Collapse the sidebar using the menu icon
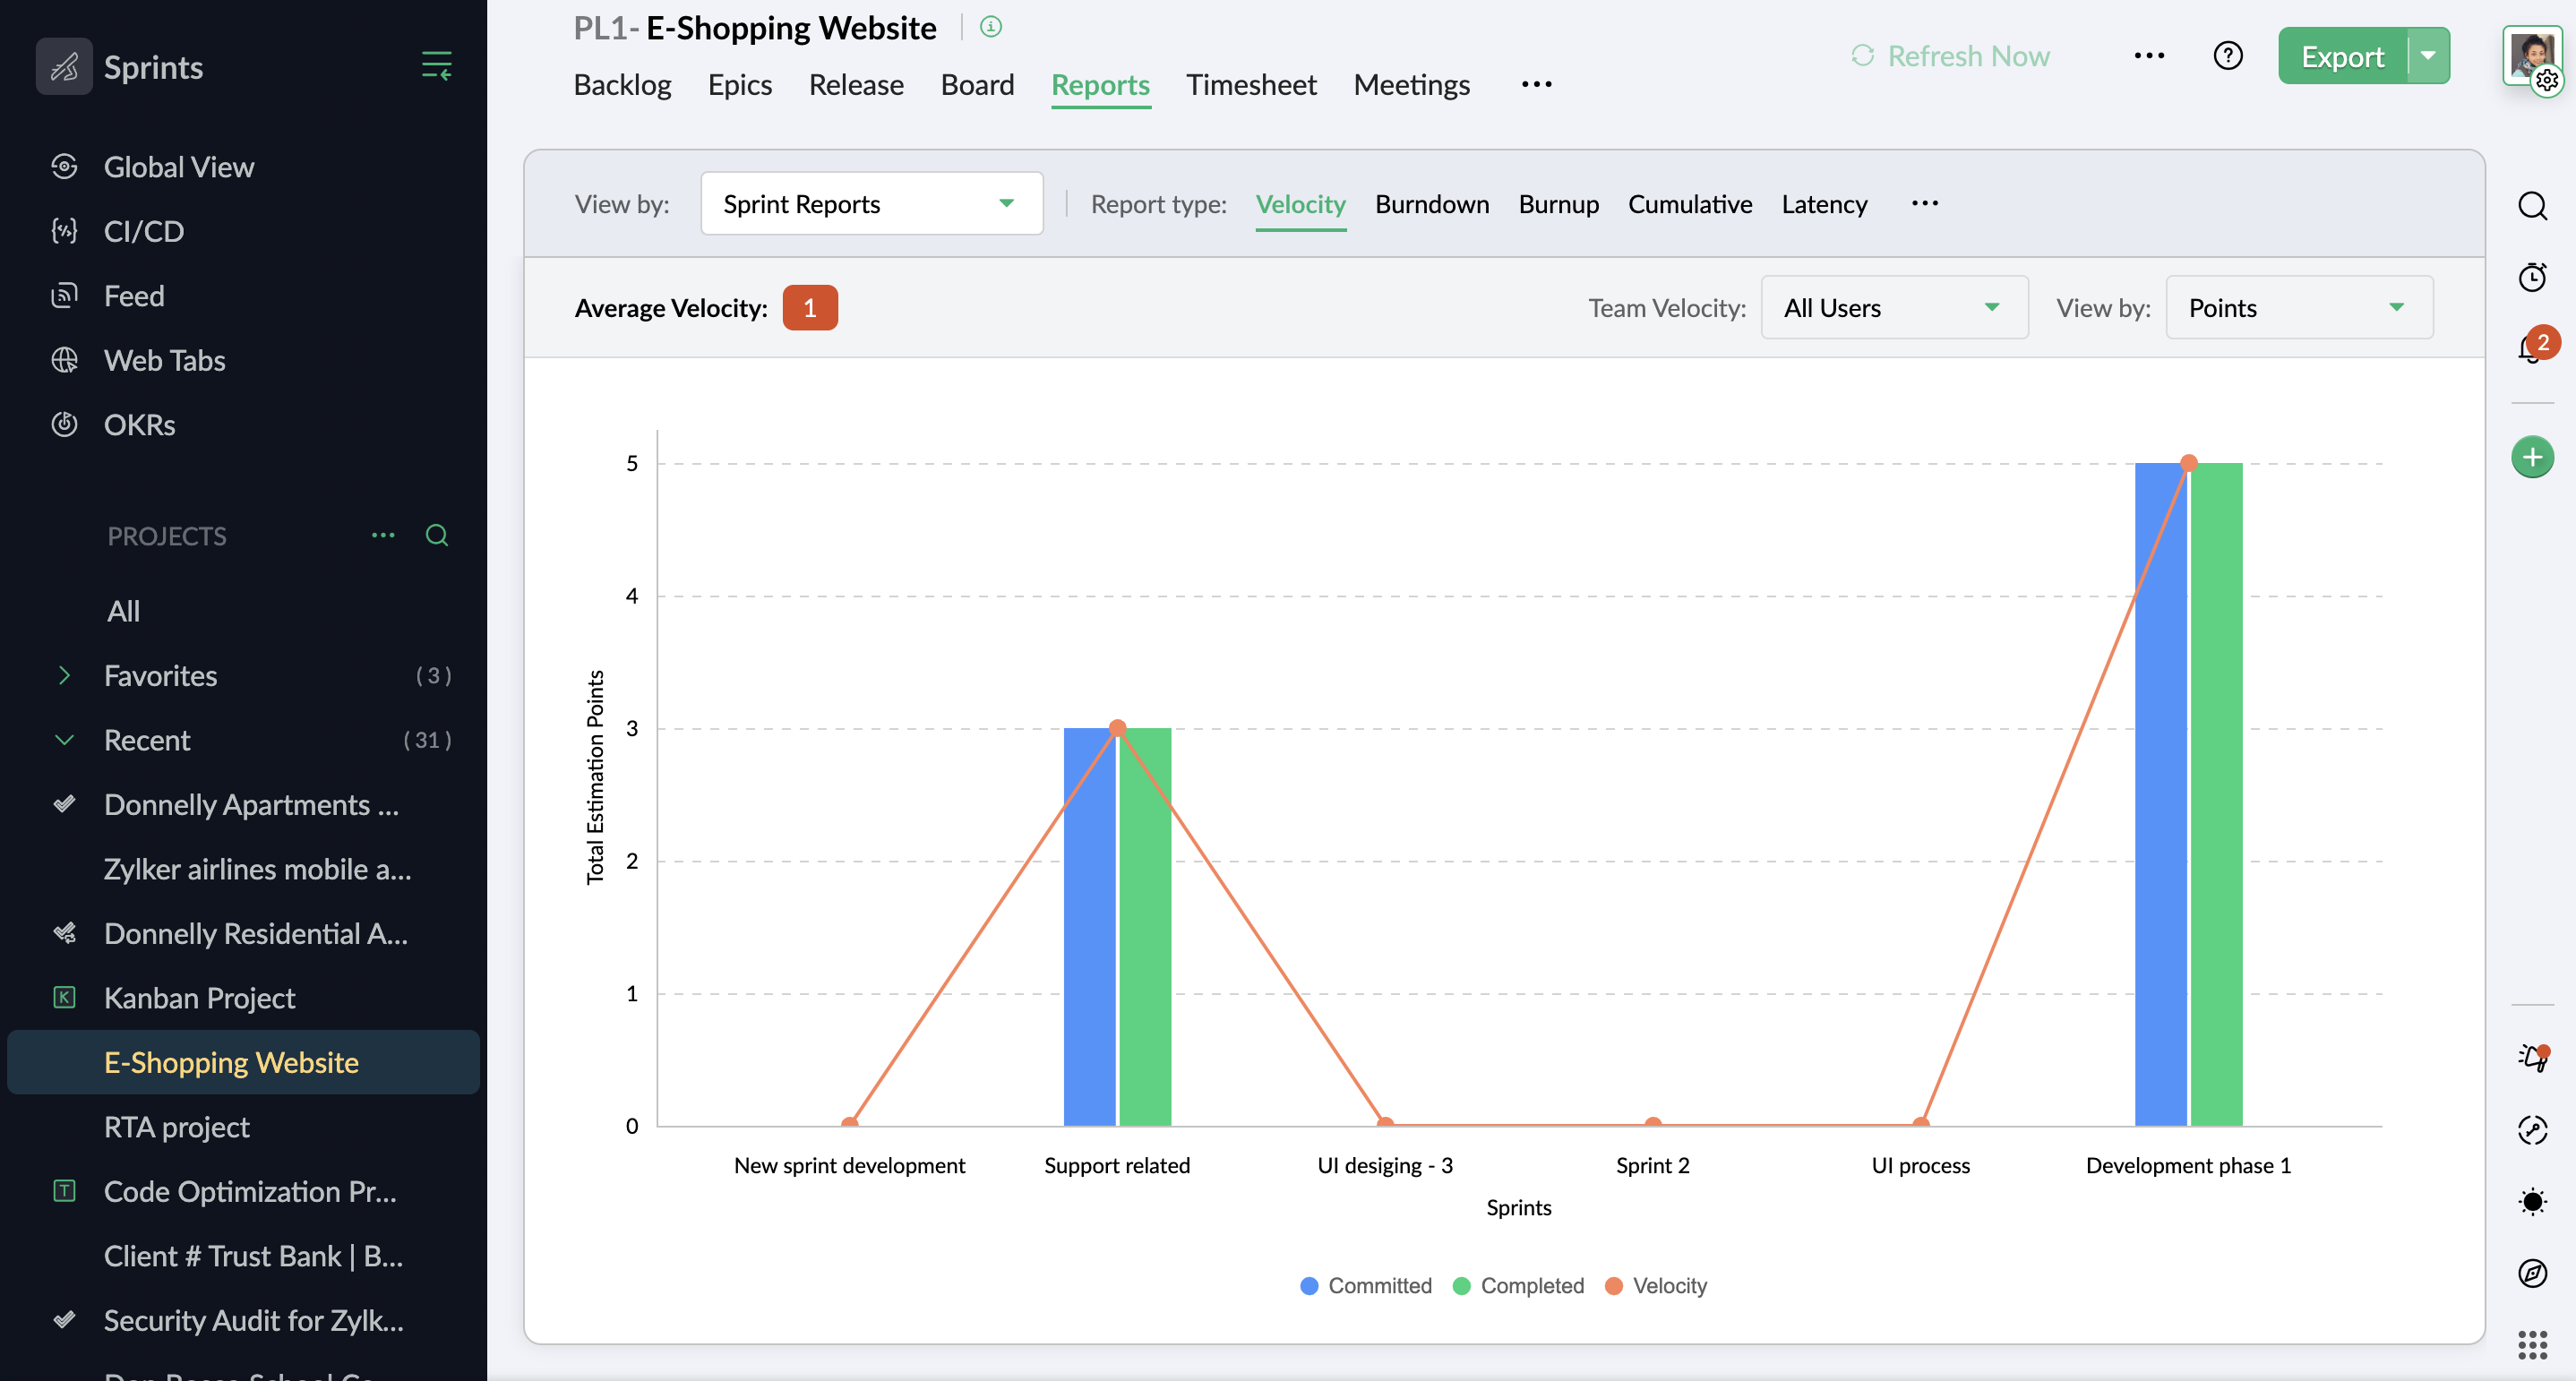The height and width of the screenshot is (1381, 2576). pos(436,66)
